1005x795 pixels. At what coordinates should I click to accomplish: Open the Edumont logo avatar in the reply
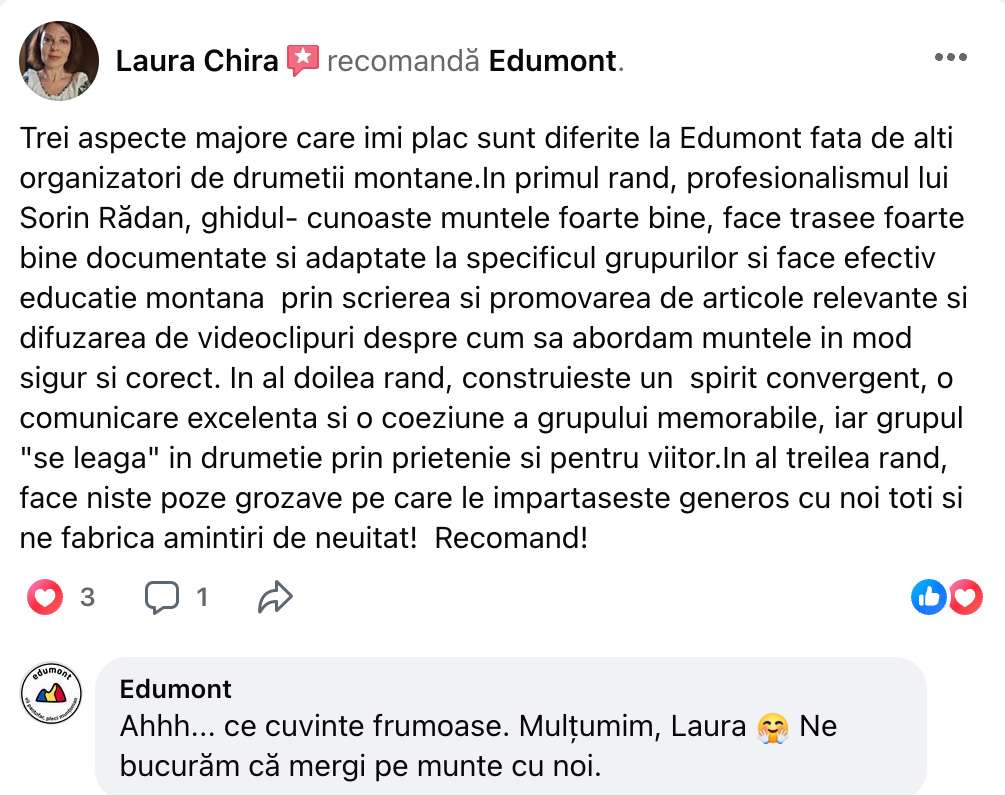coord(52,695)
